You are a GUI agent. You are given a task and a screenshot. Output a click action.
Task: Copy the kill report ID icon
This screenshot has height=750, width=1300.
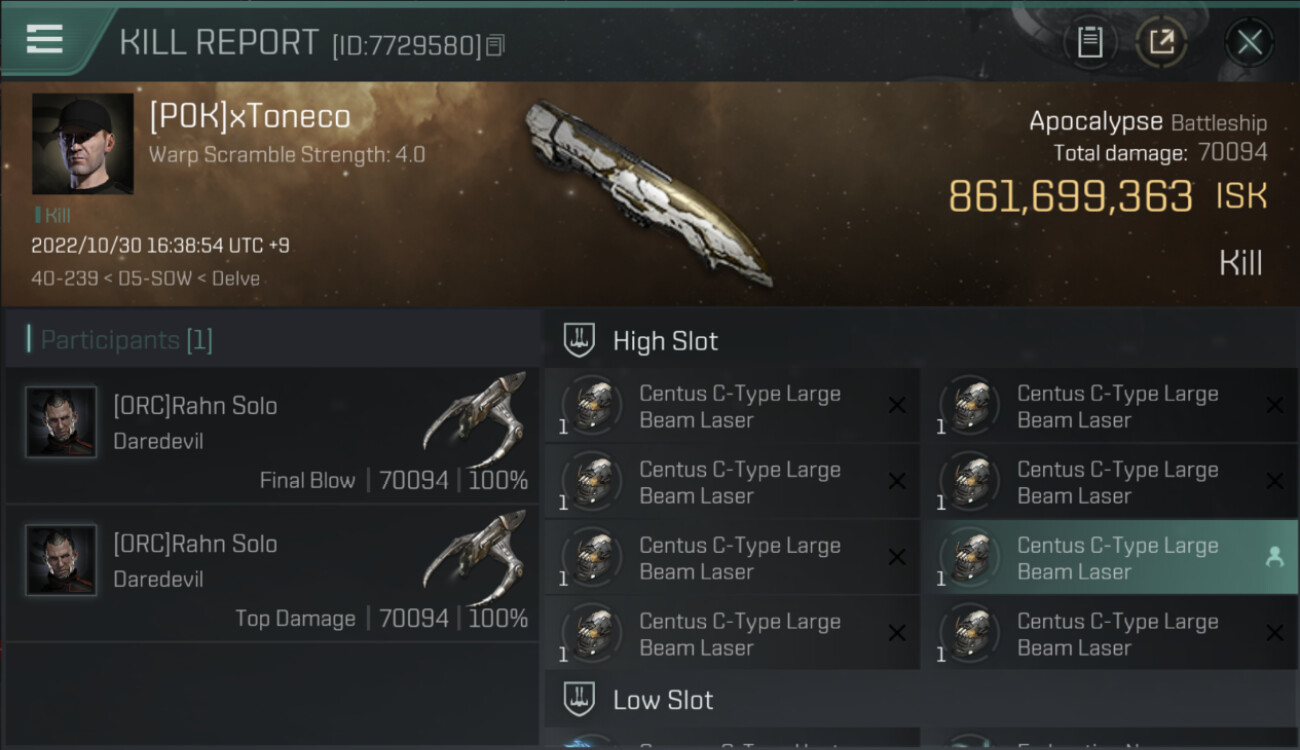tap(496, 45)
